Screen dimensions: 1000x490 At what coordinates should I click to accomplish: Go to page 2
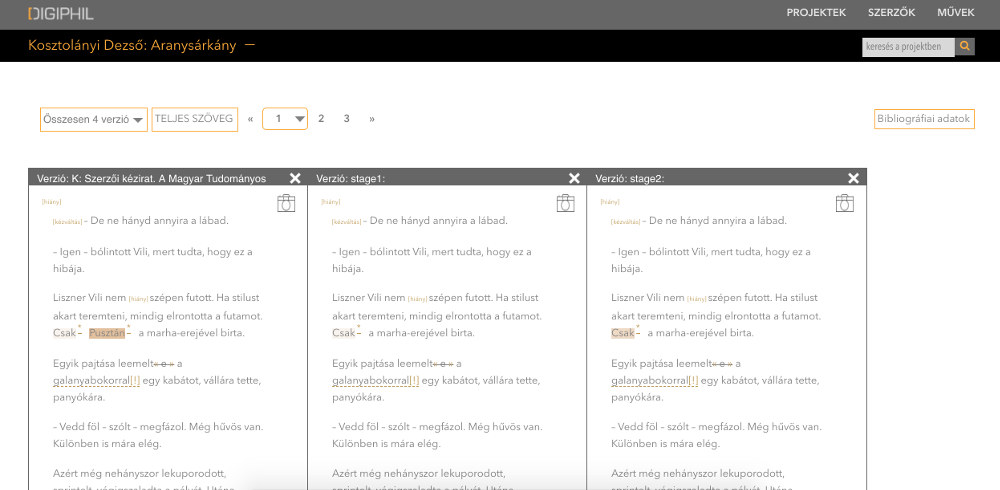(x=321, y=119)
